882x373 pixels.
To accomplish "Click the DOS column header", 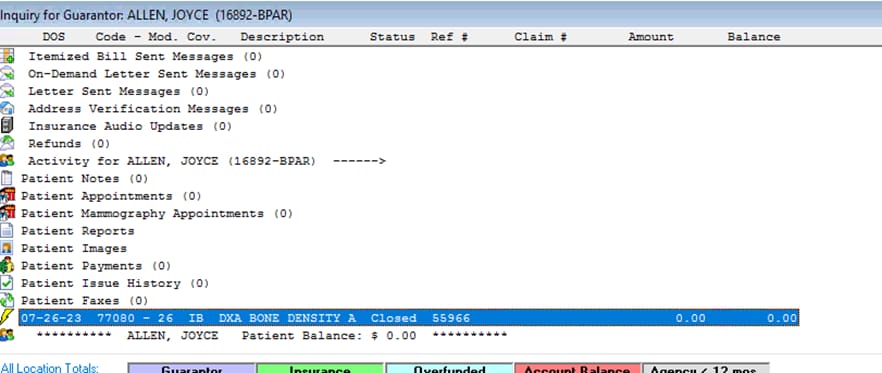I will pyautogui.click(x=53, y=37).
